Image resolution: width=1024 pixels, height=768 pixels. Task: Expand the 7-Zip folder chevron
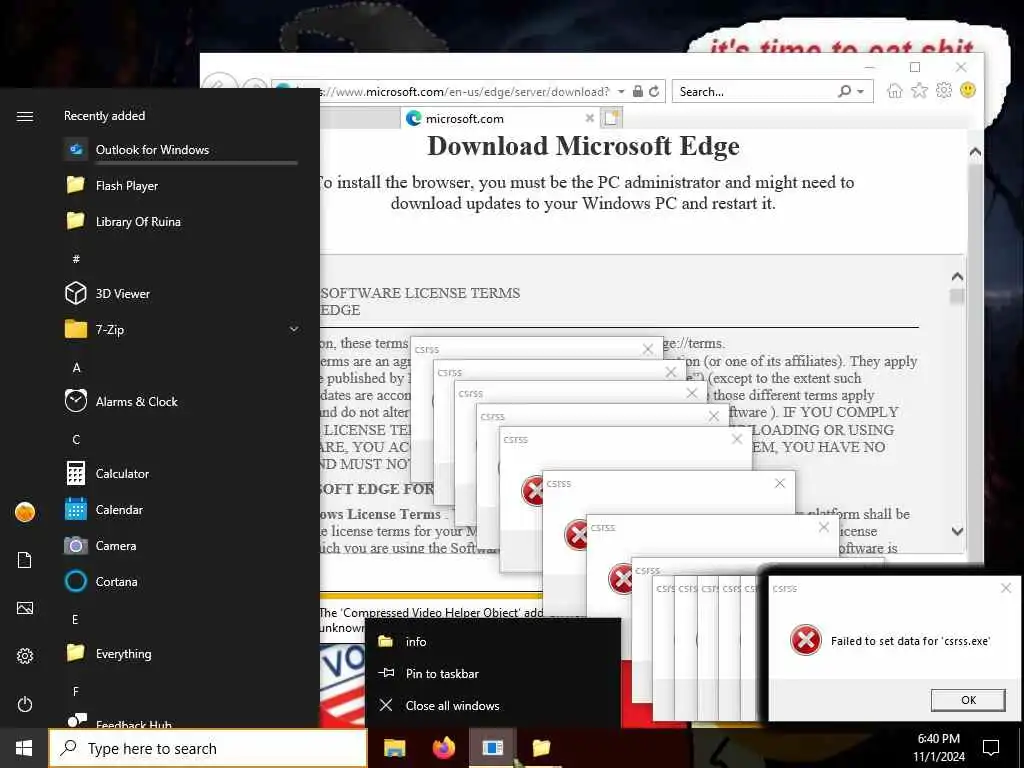coord(294,329)
